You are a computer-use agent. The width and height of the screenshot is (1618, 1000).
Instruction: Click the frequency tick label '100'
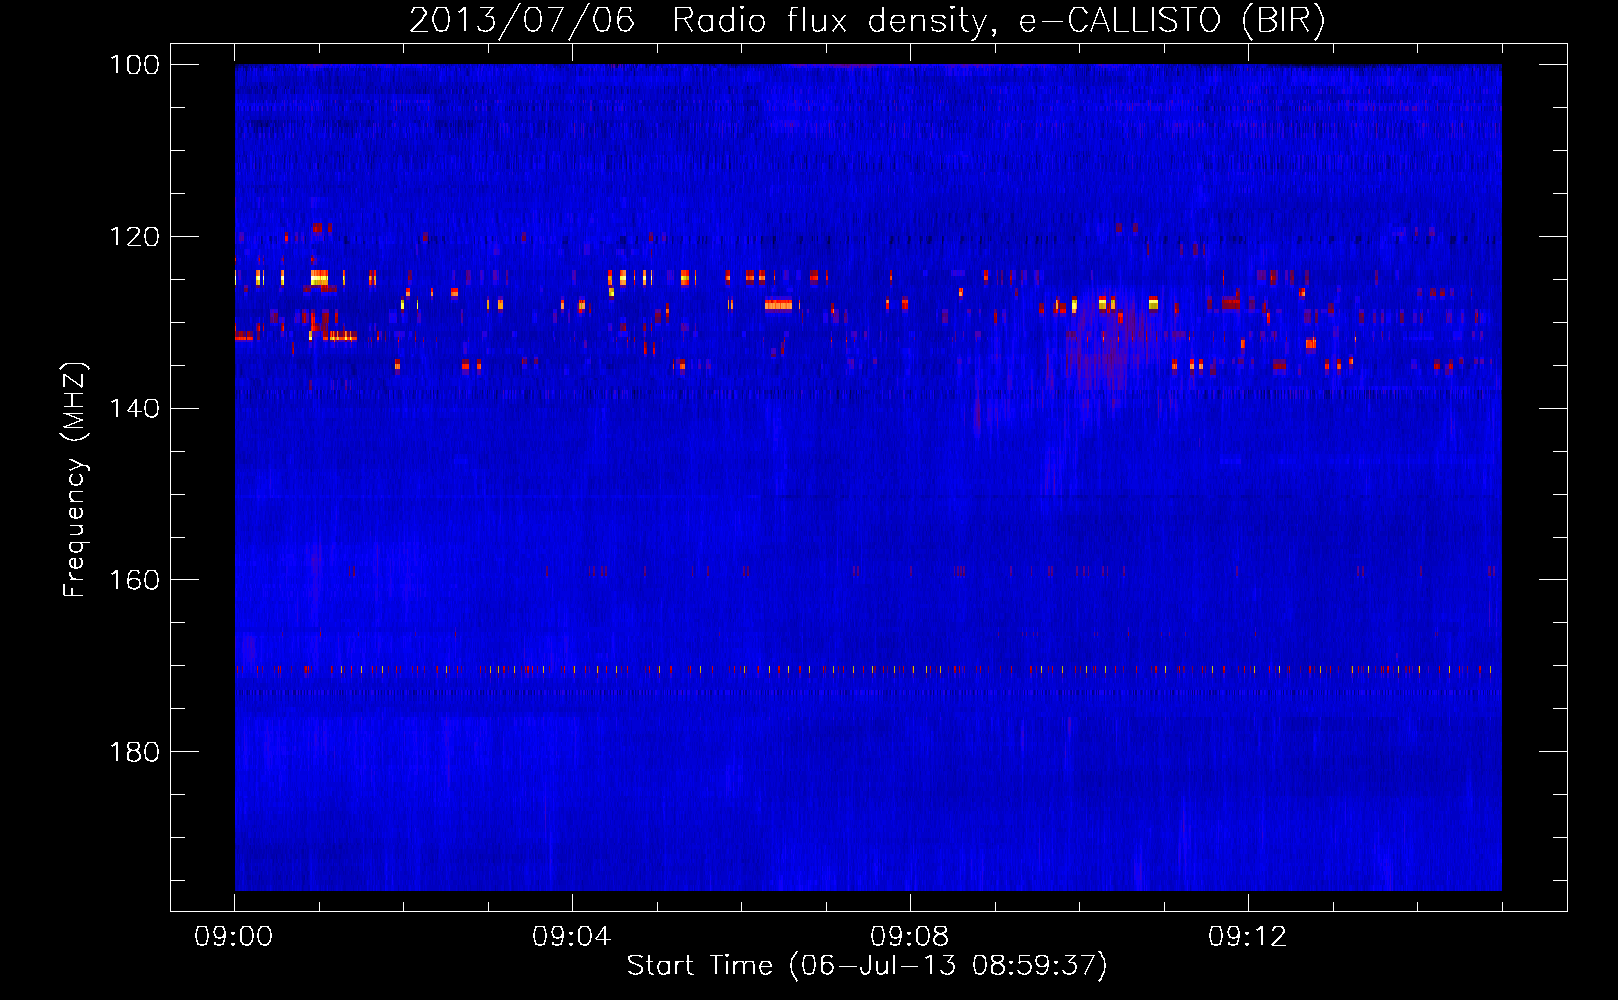[x=135, y=65]
